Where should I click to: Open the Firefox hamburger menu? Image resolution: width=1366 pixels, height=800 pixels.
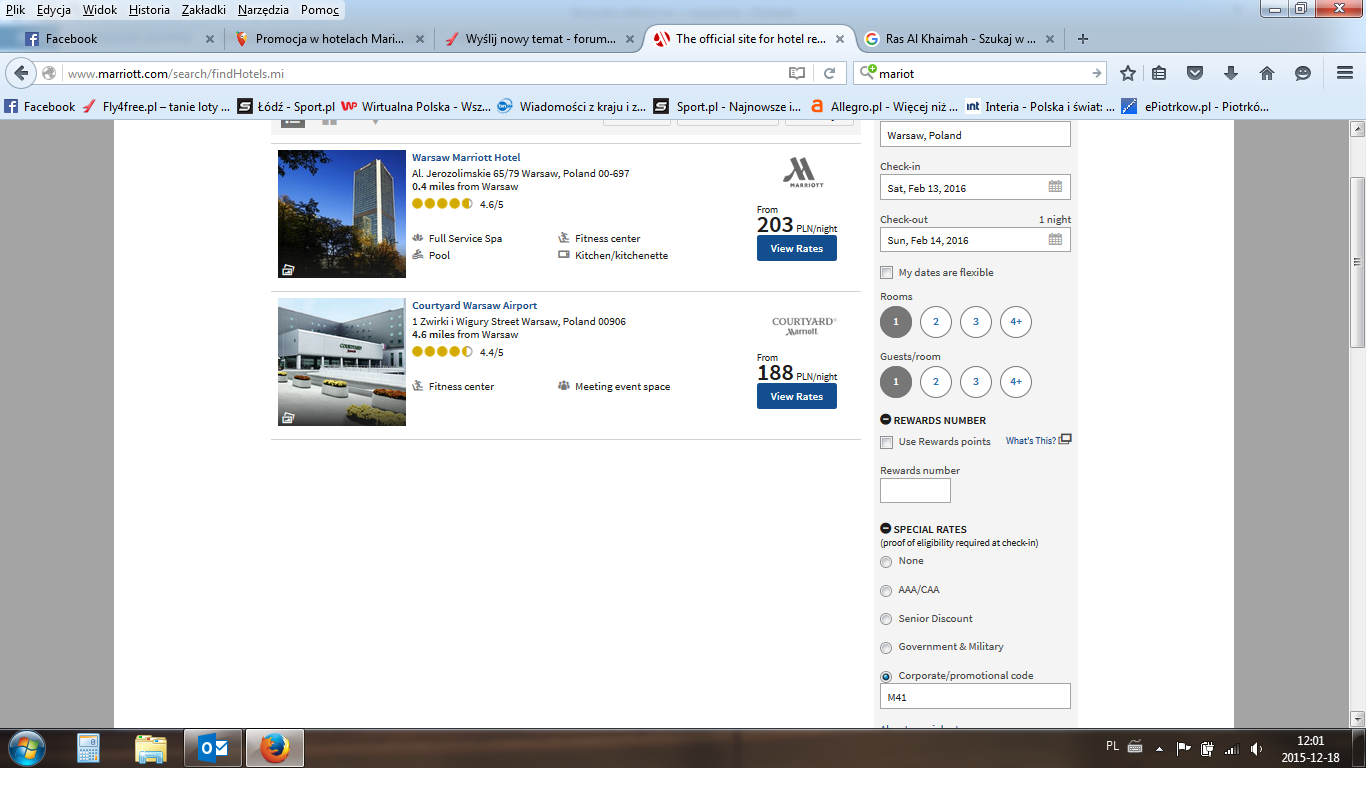tap(1345, 73)
